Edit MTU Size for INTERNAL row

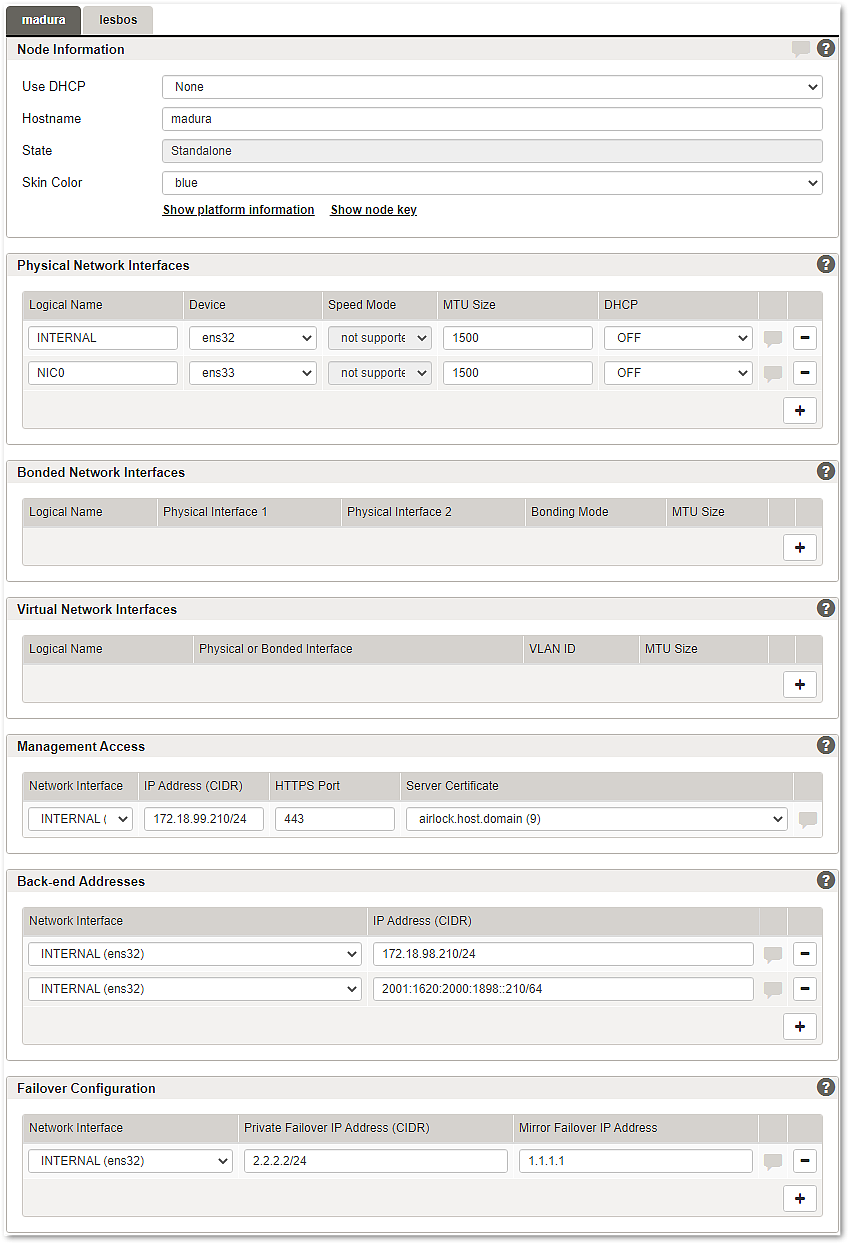point(518,338)
